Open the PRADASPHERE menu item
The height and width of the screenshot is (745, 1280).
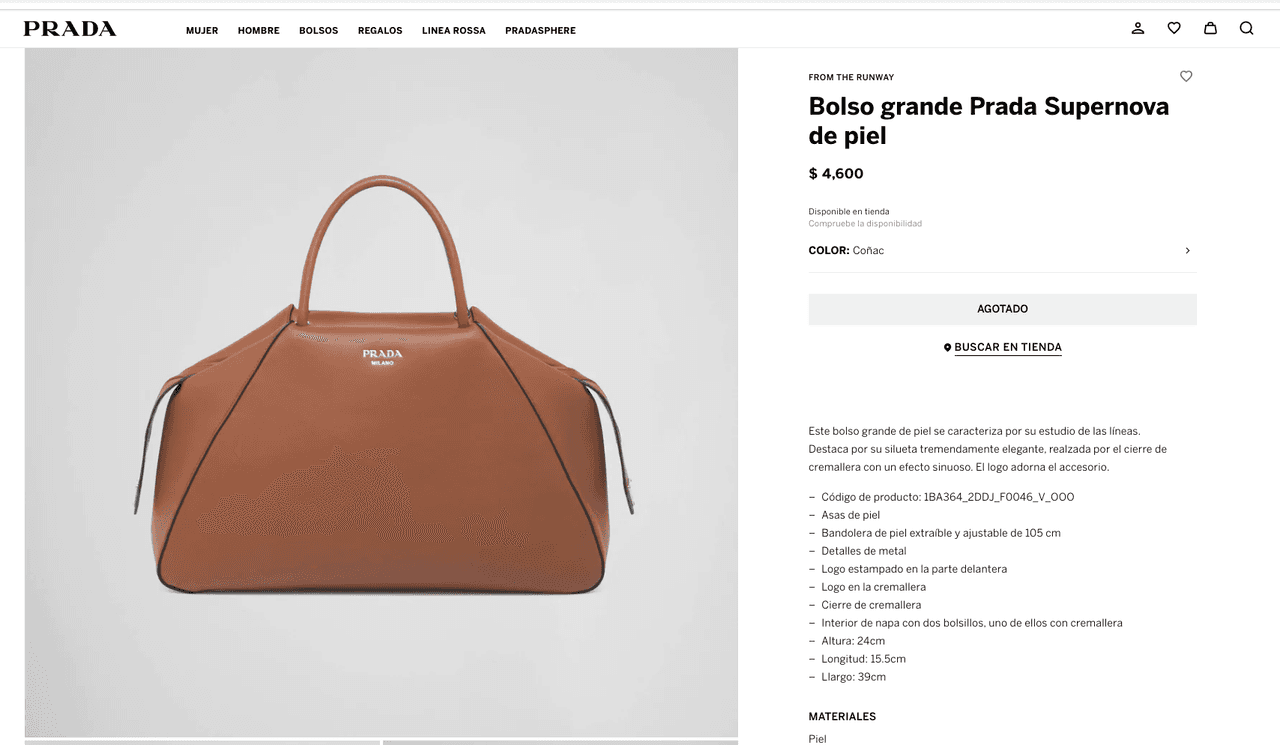click(x=540, y=31)
